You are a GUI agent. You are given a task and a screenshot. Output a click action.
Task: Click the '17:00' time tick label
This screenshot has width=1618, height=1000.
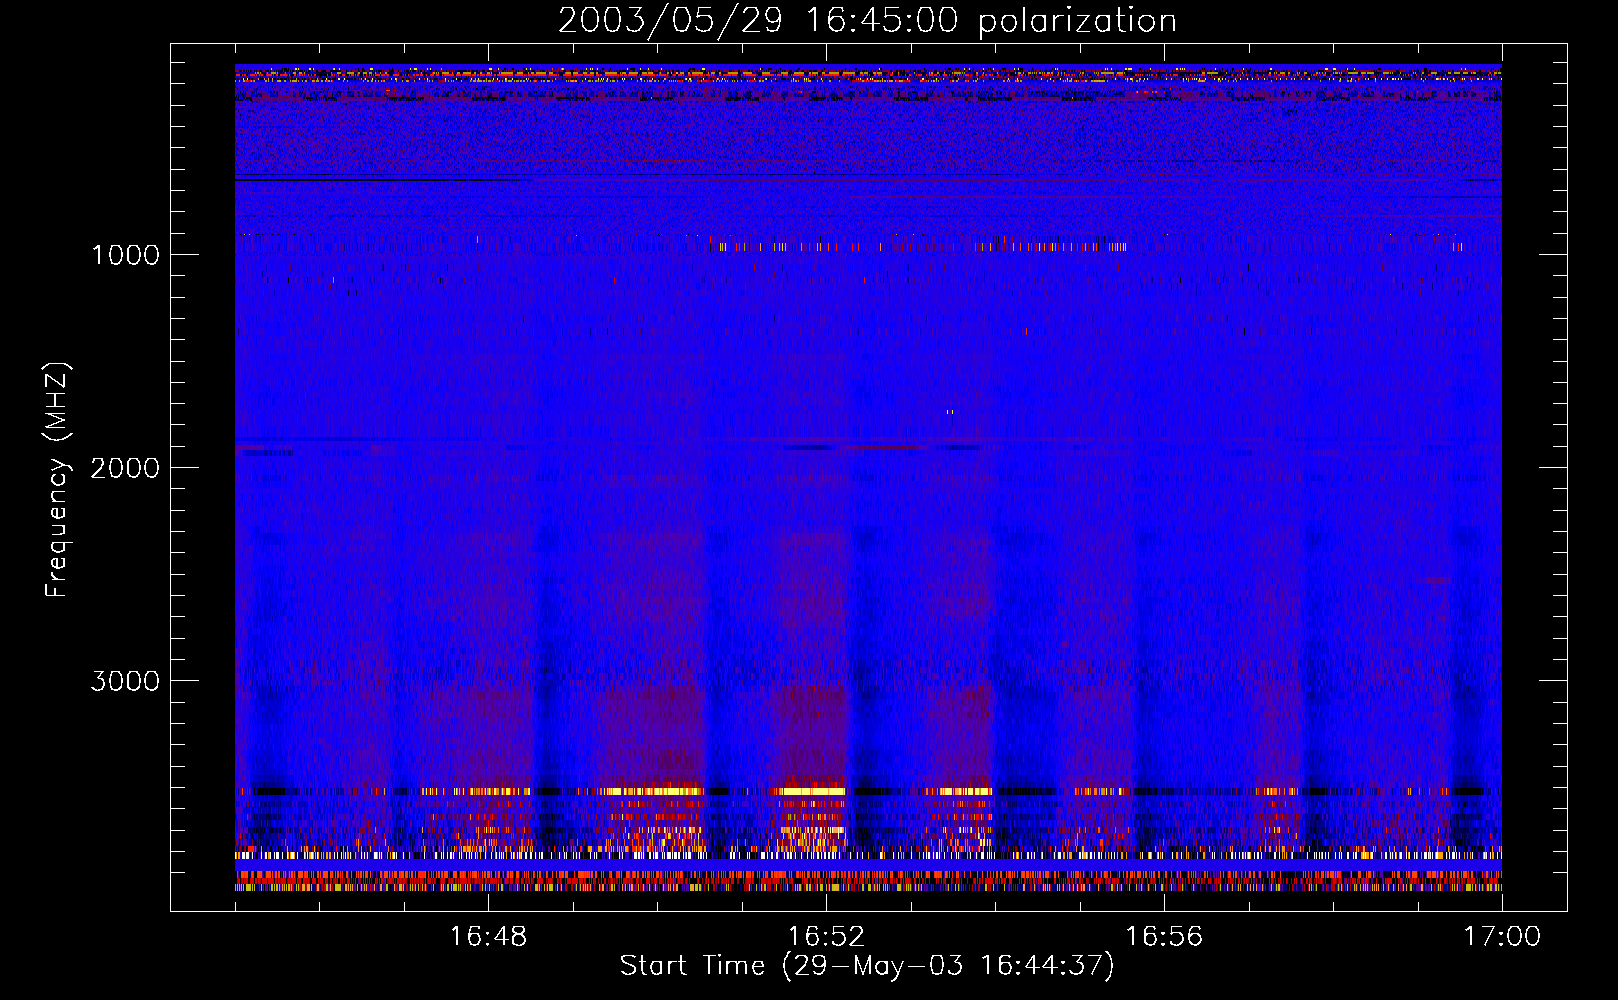(x=1502, y=937)
